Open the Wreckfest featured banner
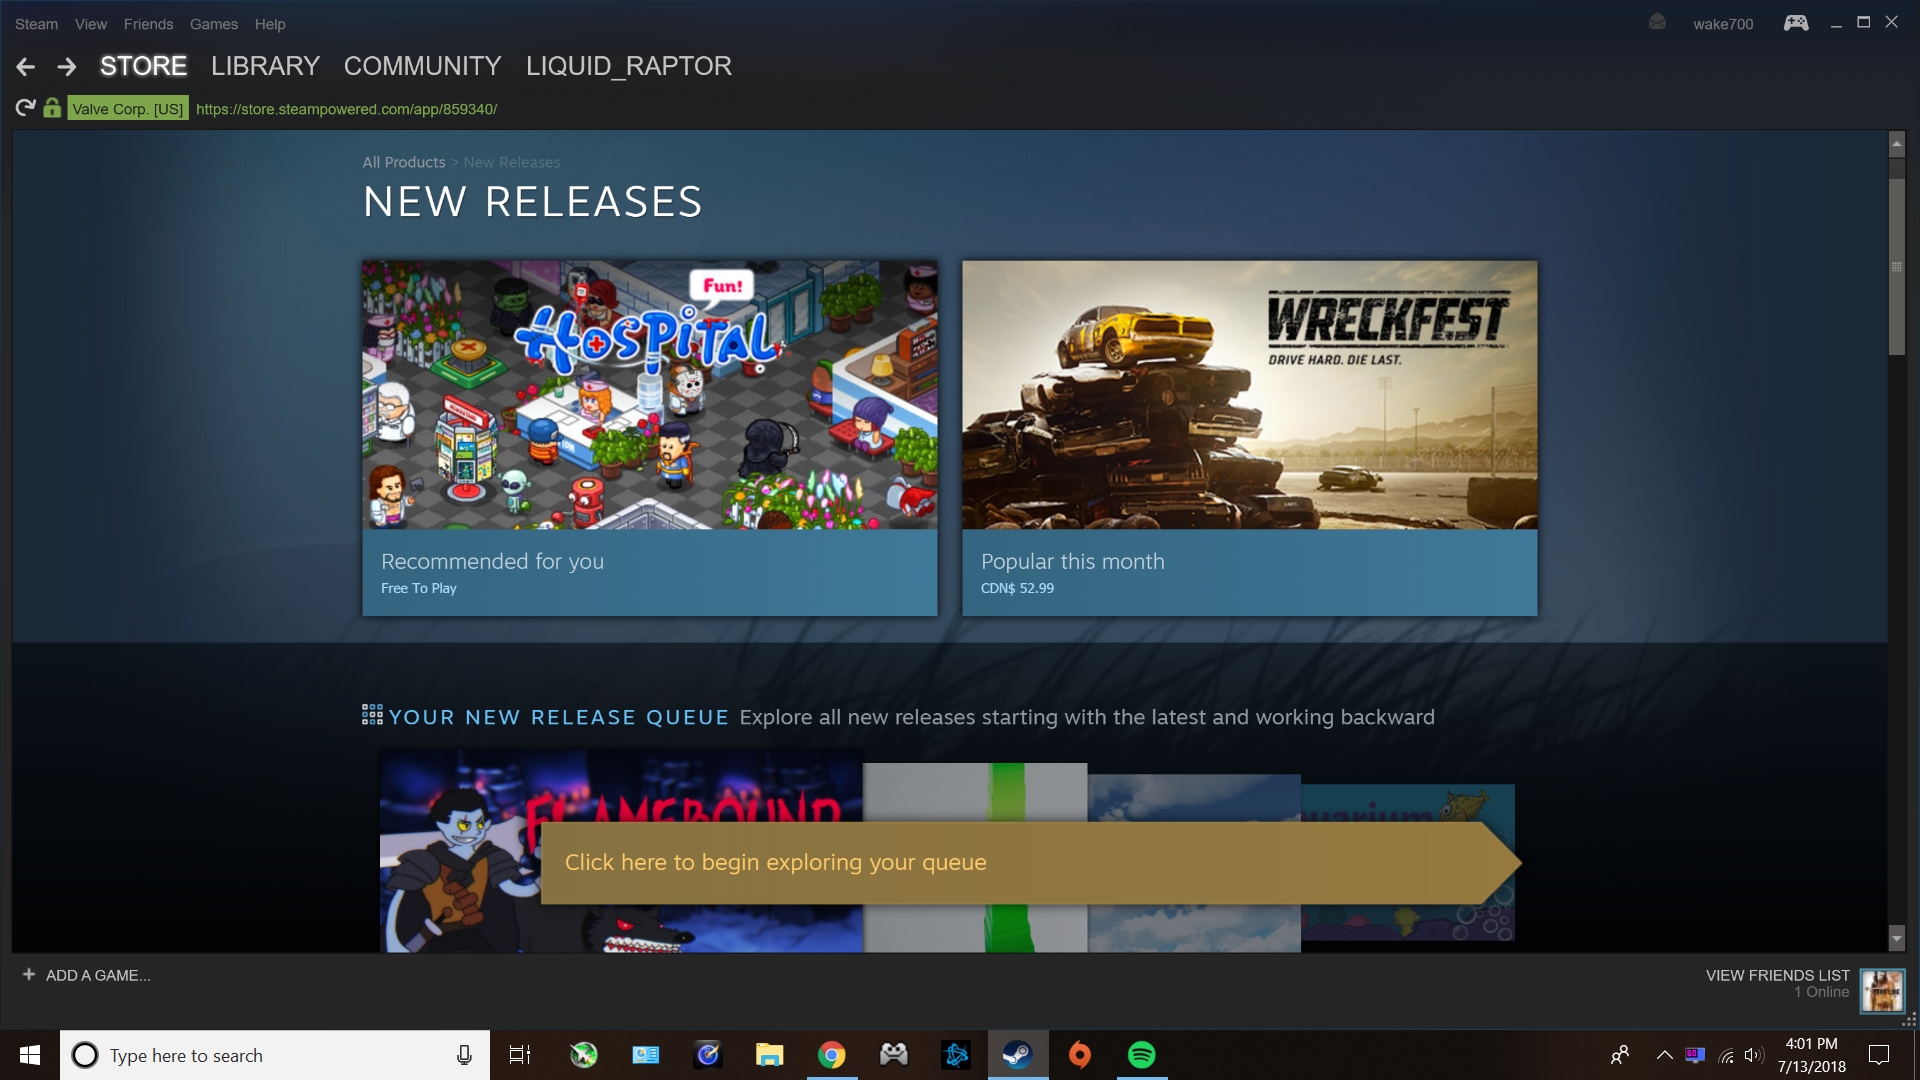 (1249, 395)
